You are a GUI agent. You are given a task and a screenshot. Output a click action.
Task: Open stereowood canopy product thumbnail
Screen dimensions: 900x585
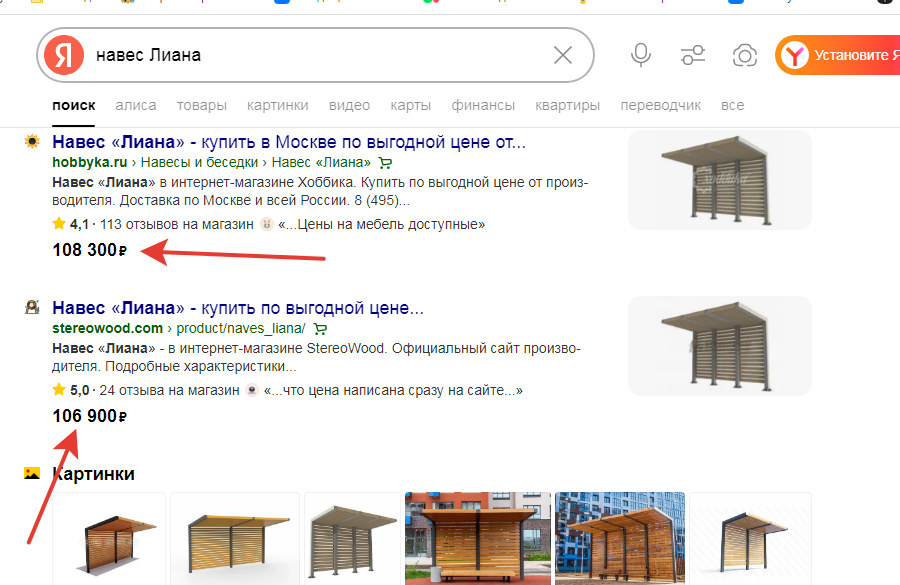tap(720, 346)
